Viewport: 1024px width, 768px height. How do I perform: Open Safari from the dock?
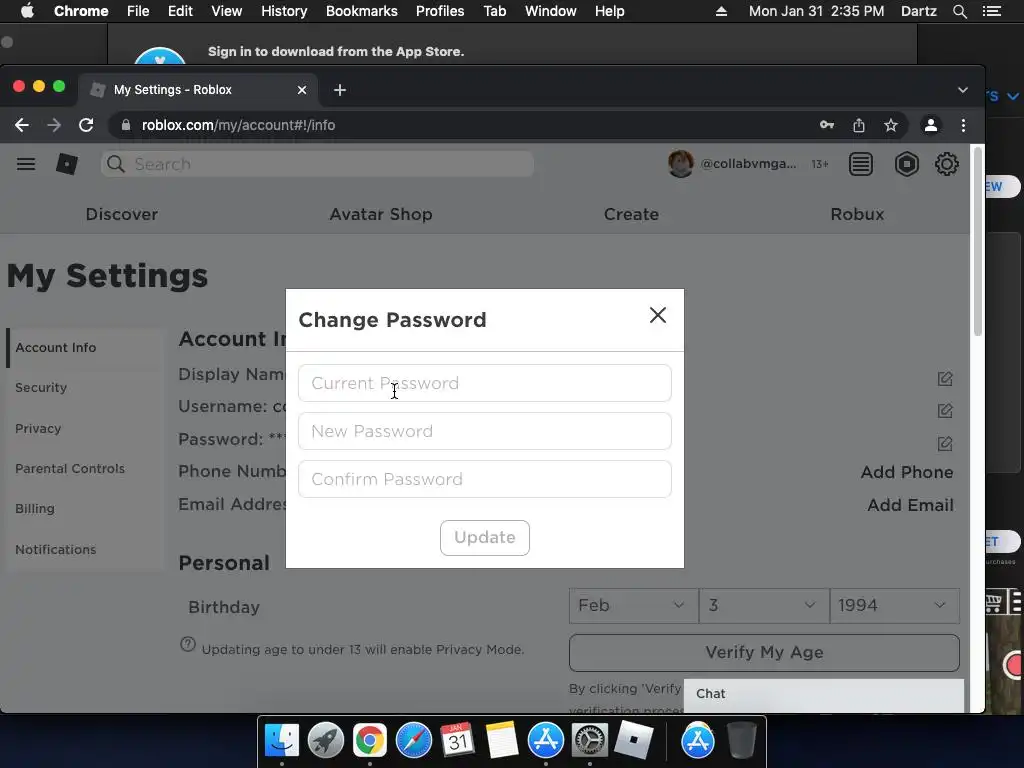point(413,741)
